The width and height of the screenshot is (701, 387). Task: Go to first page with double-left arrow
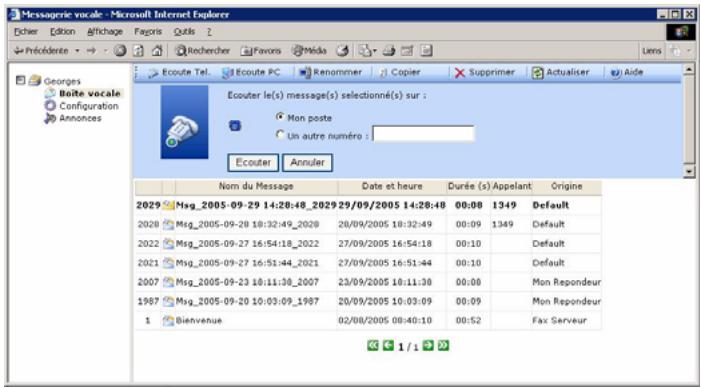[x=372, y=345]
